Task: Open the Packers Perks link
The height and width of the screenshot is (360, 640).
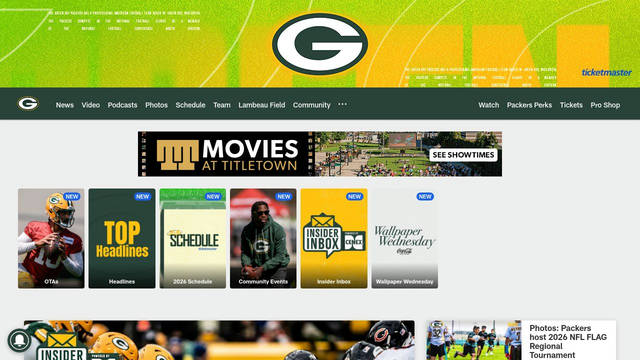Action: [x=529, y=105]
